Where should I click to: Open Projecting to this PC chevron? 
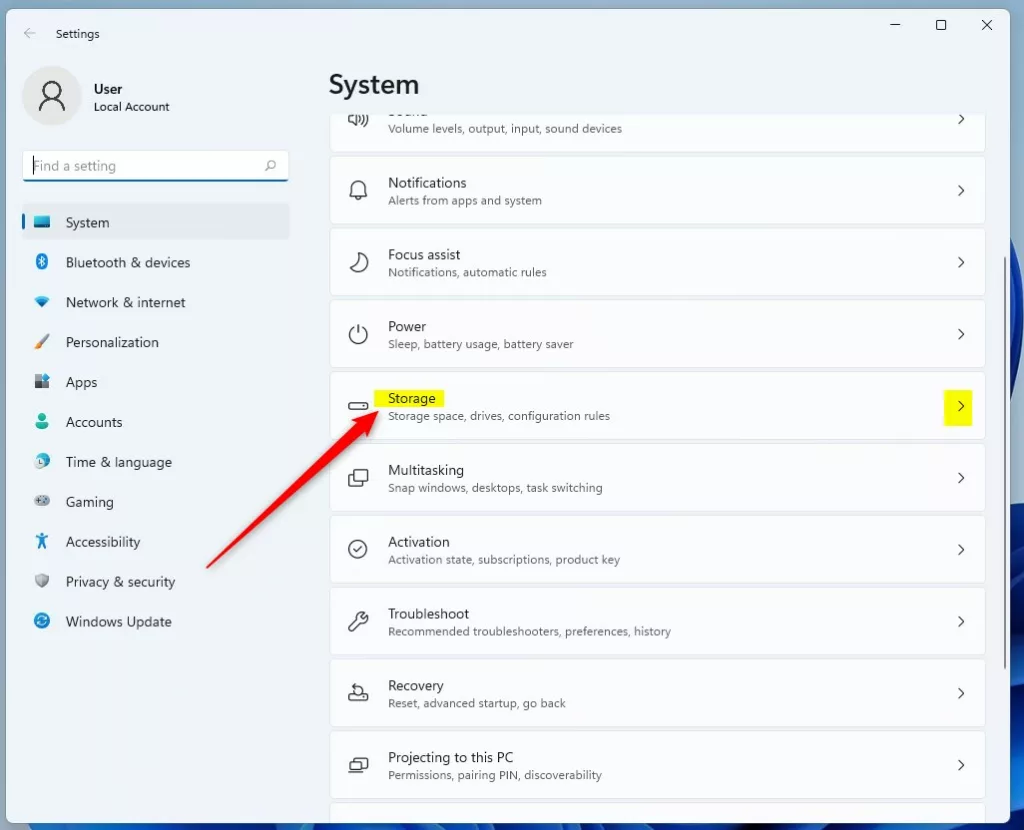point(961,765)
